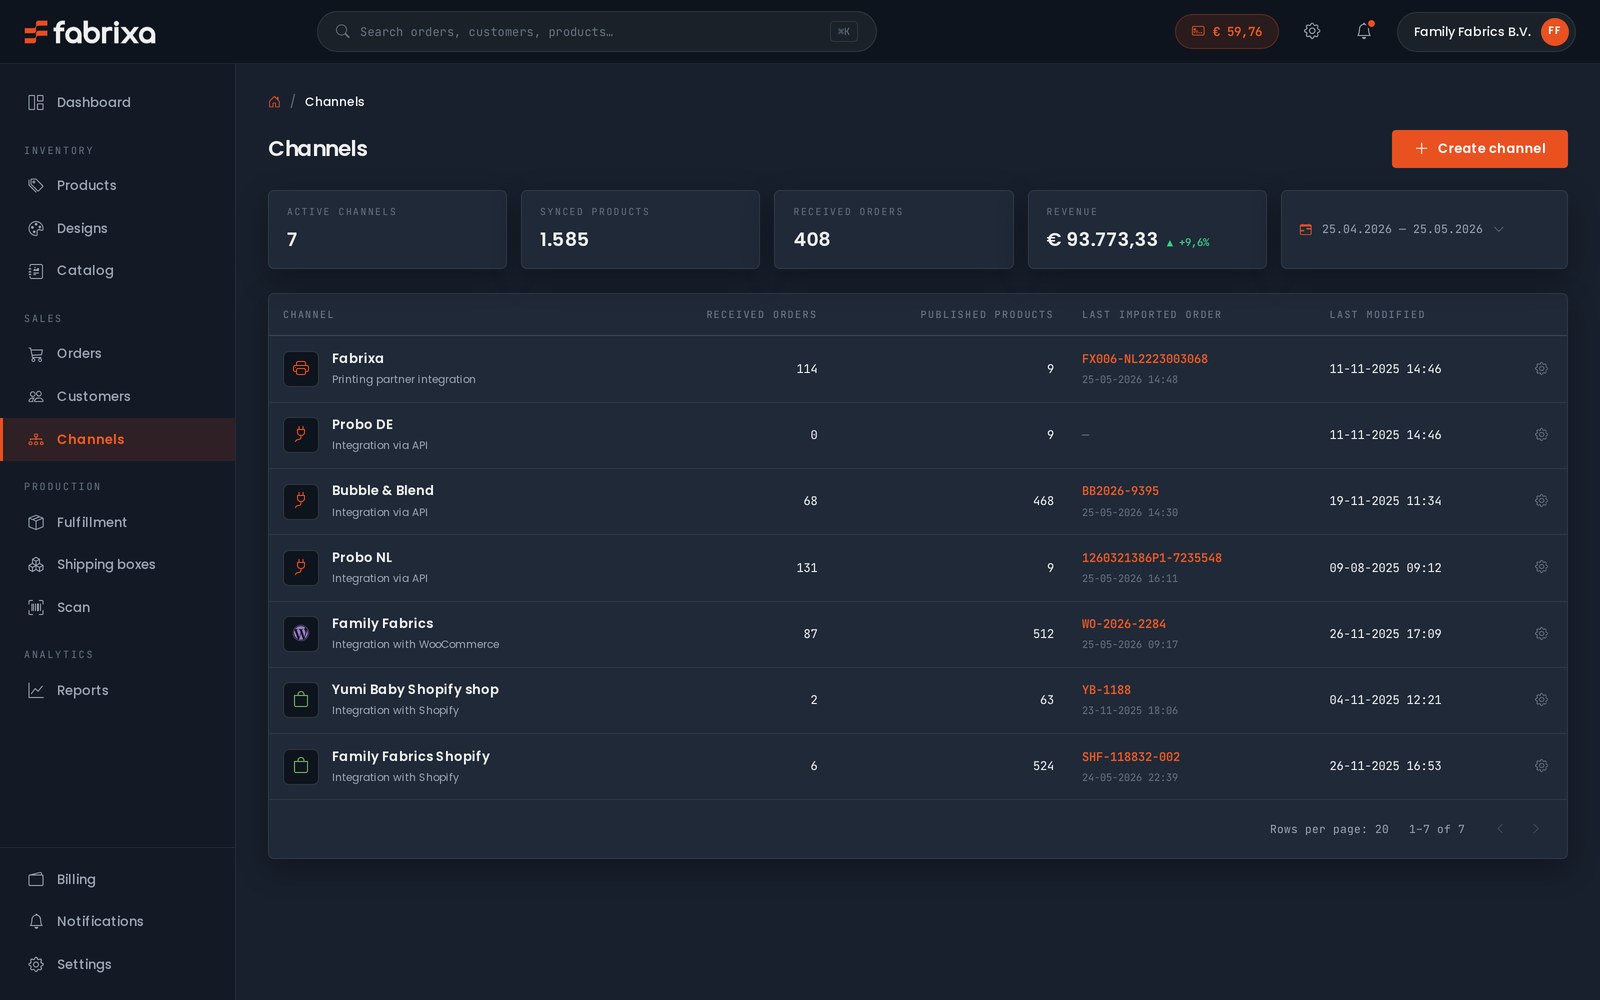
Task: Click the Shopify bag icon of Family Fabrics Shopify
Action: click(x=301, y=767)
